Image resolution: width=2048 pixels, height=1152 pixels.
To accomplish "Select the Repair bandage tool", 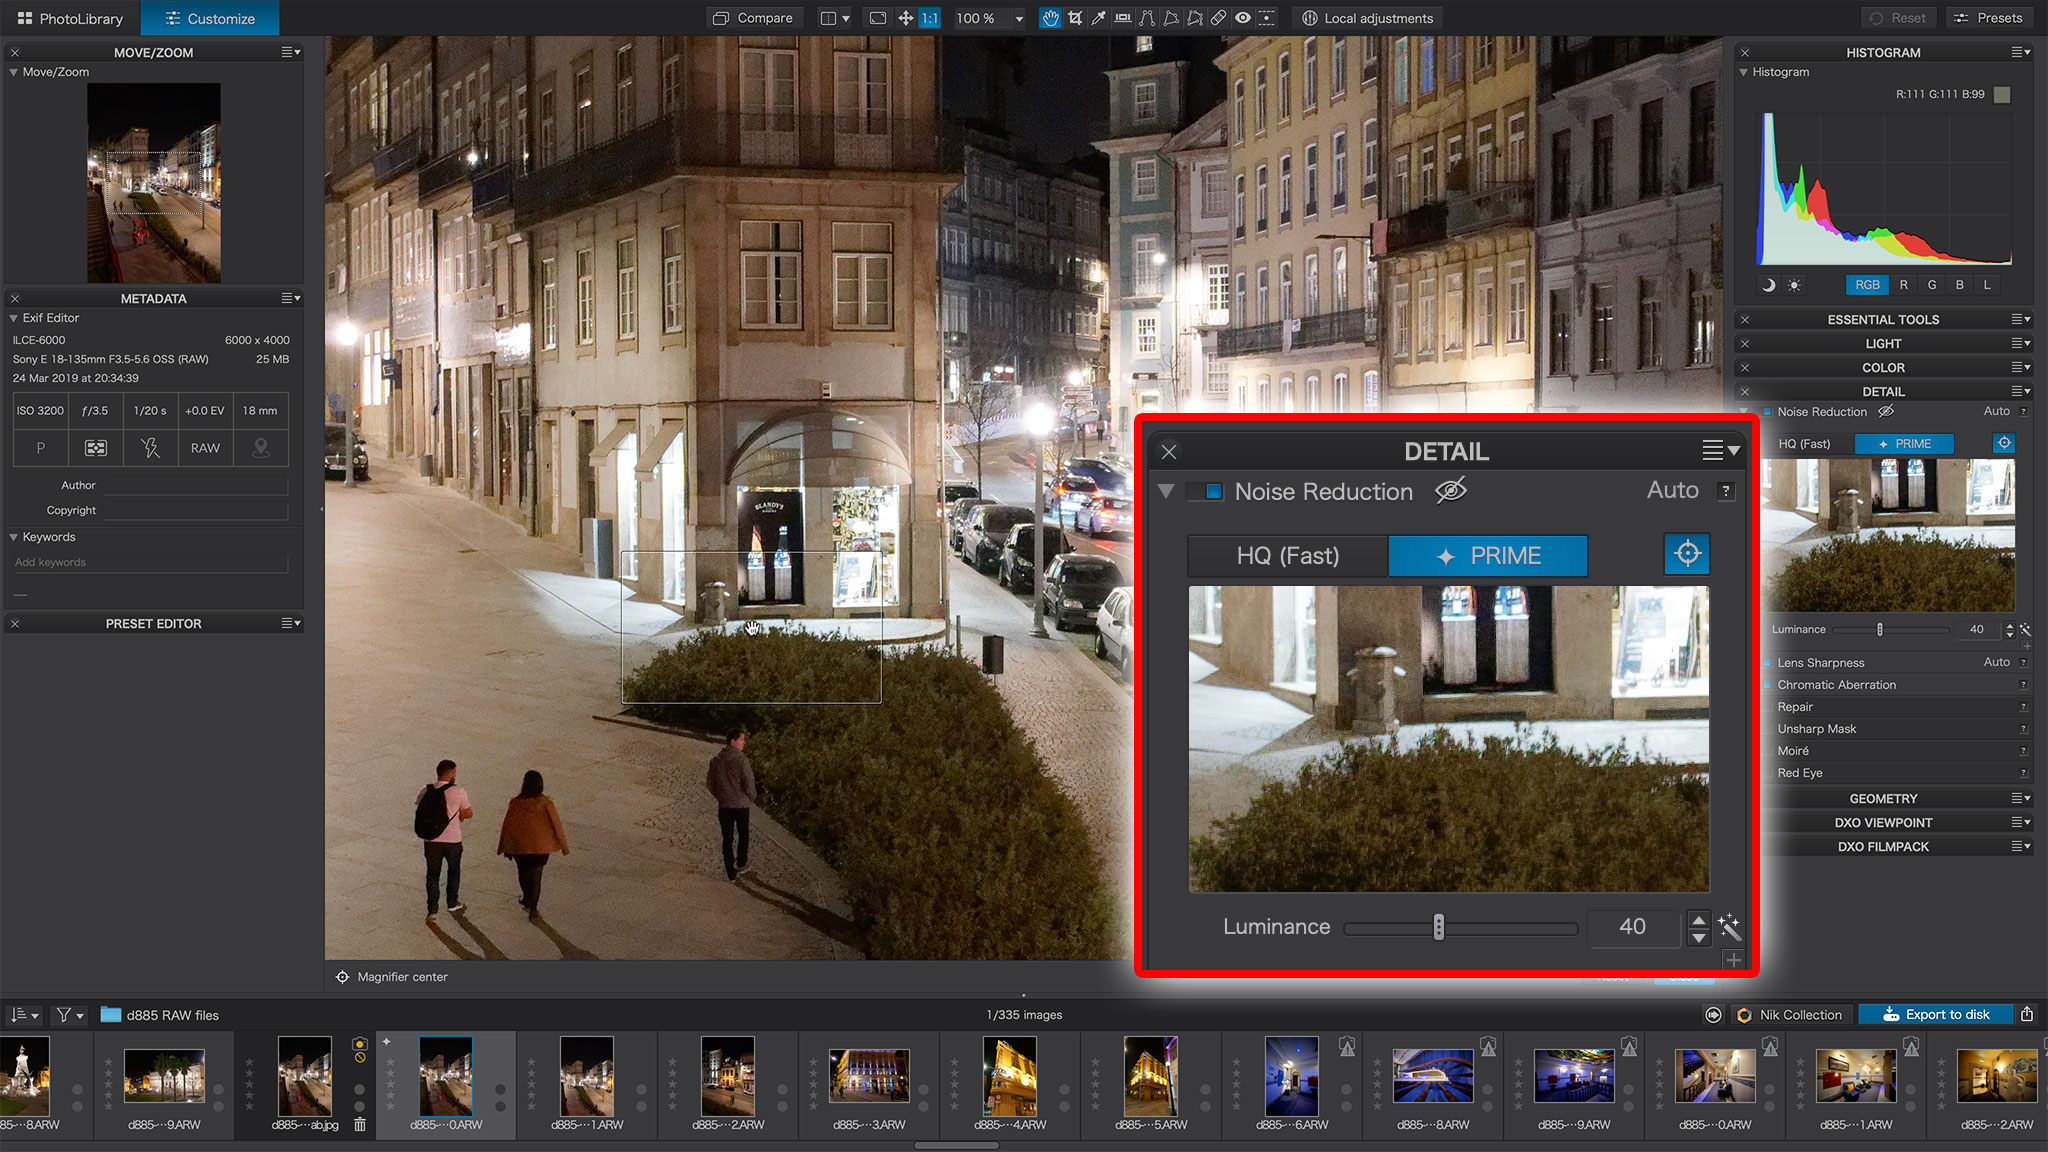I will click(x=1219, y=18).
